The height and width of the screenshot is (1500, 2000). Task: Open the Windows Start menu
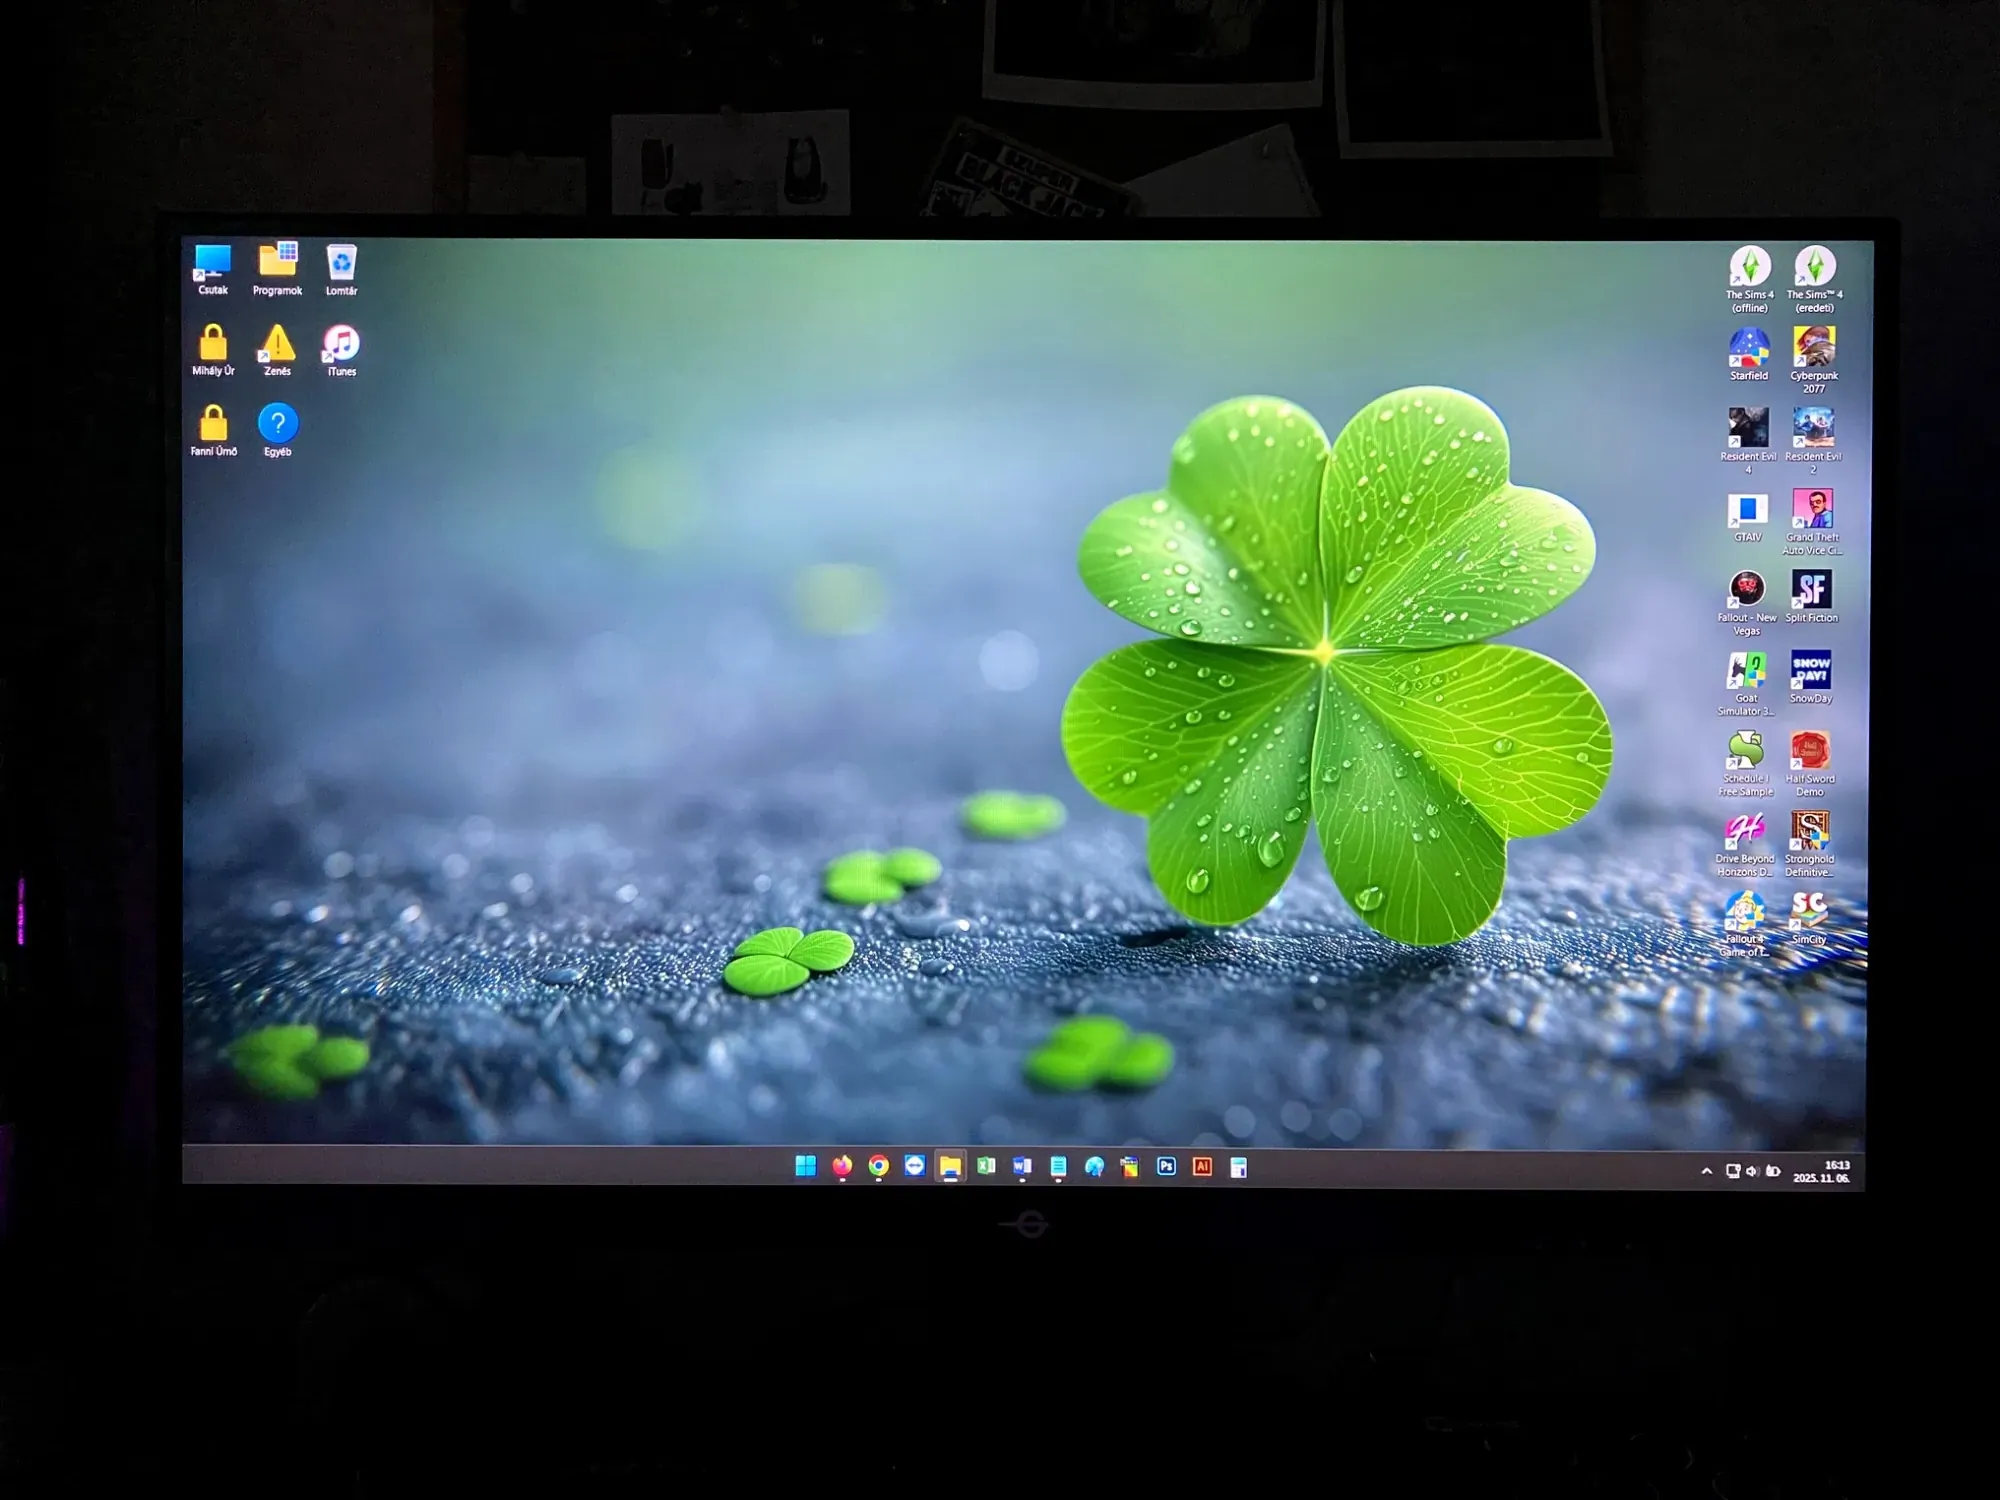(x=805, y=1166)
